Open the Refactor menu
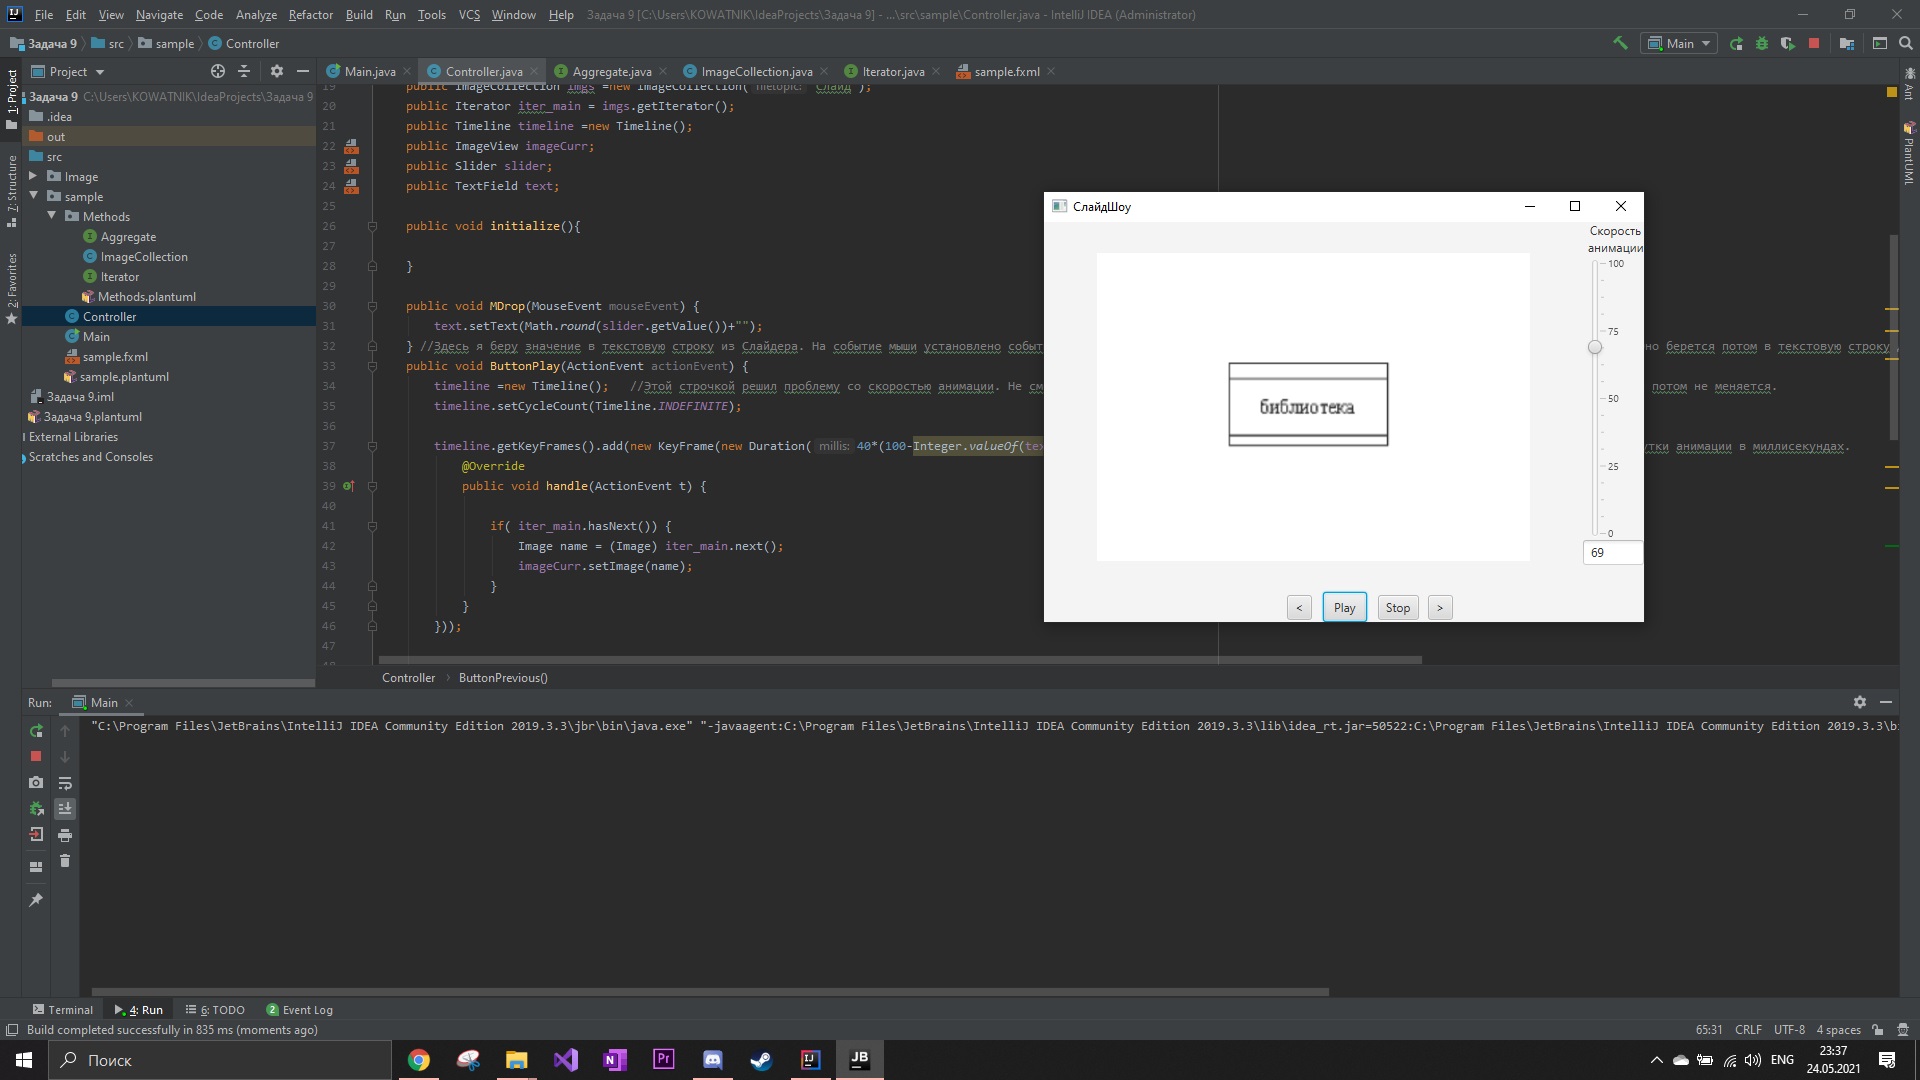 coord(310,15)
